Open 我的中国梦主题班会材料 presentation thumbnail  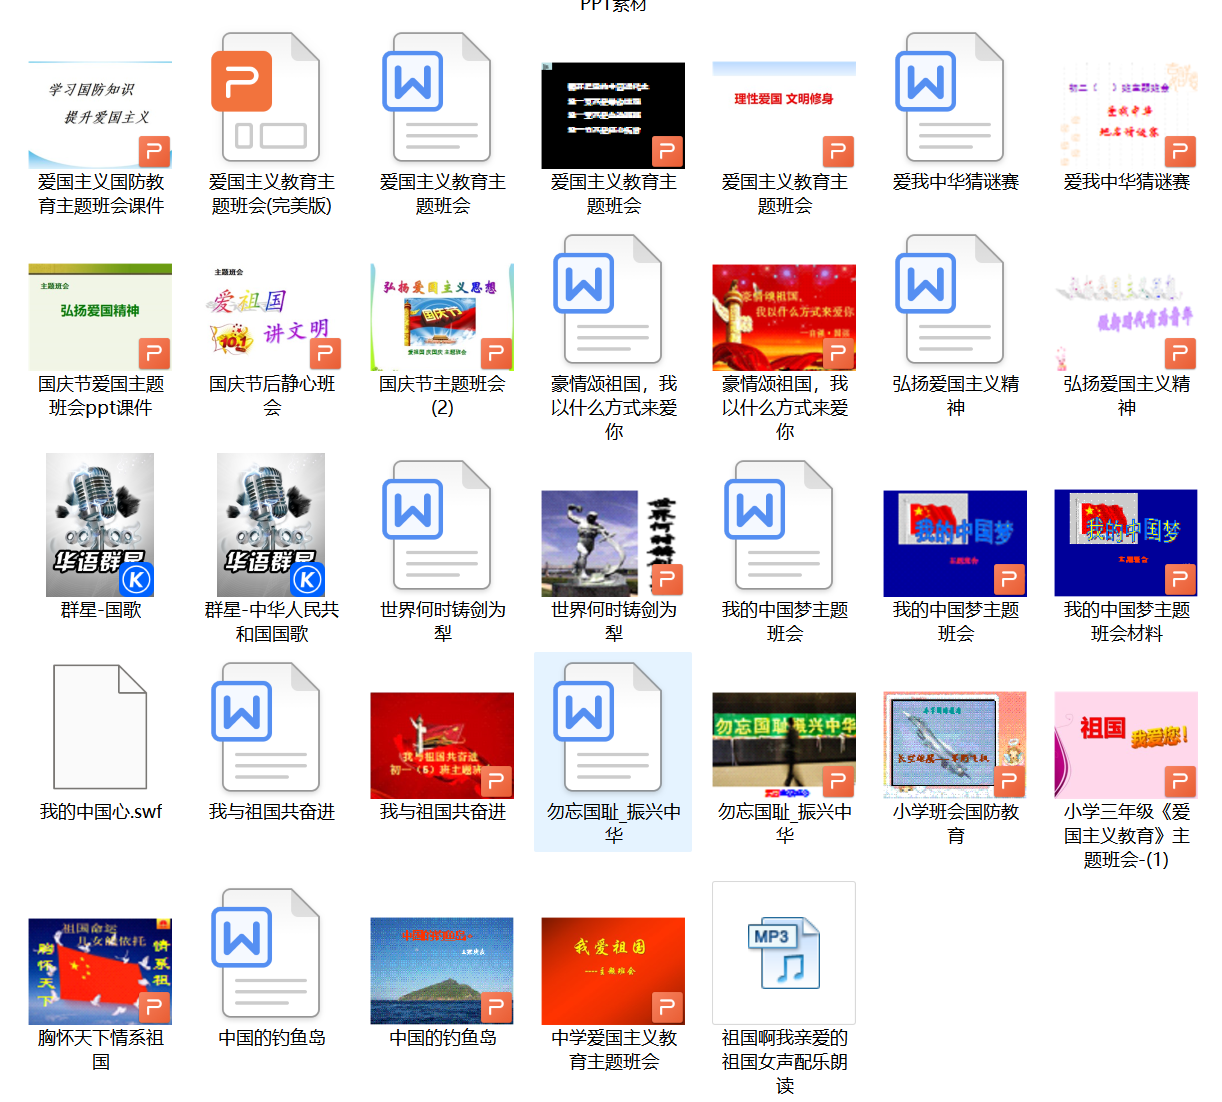tap(1126, 542)
